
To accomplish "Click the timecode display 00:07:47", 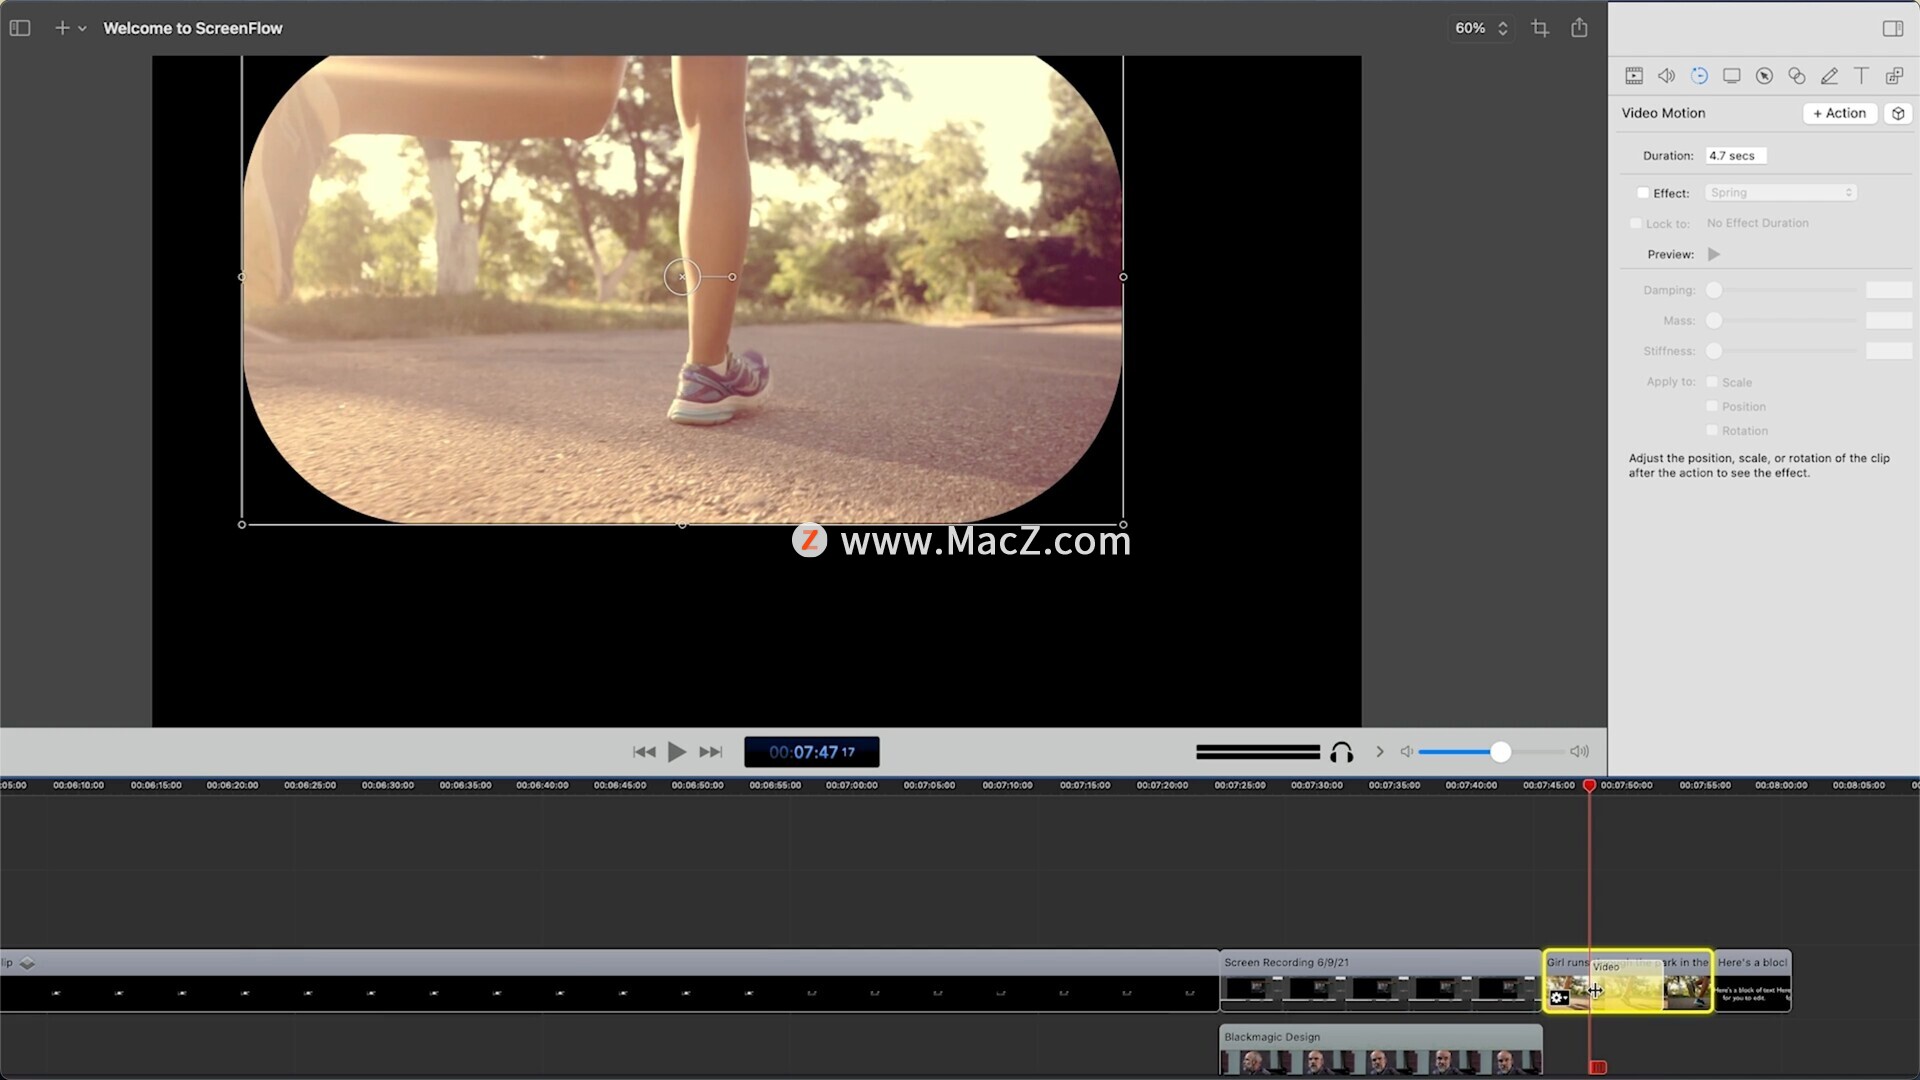I will coord(812,752).
